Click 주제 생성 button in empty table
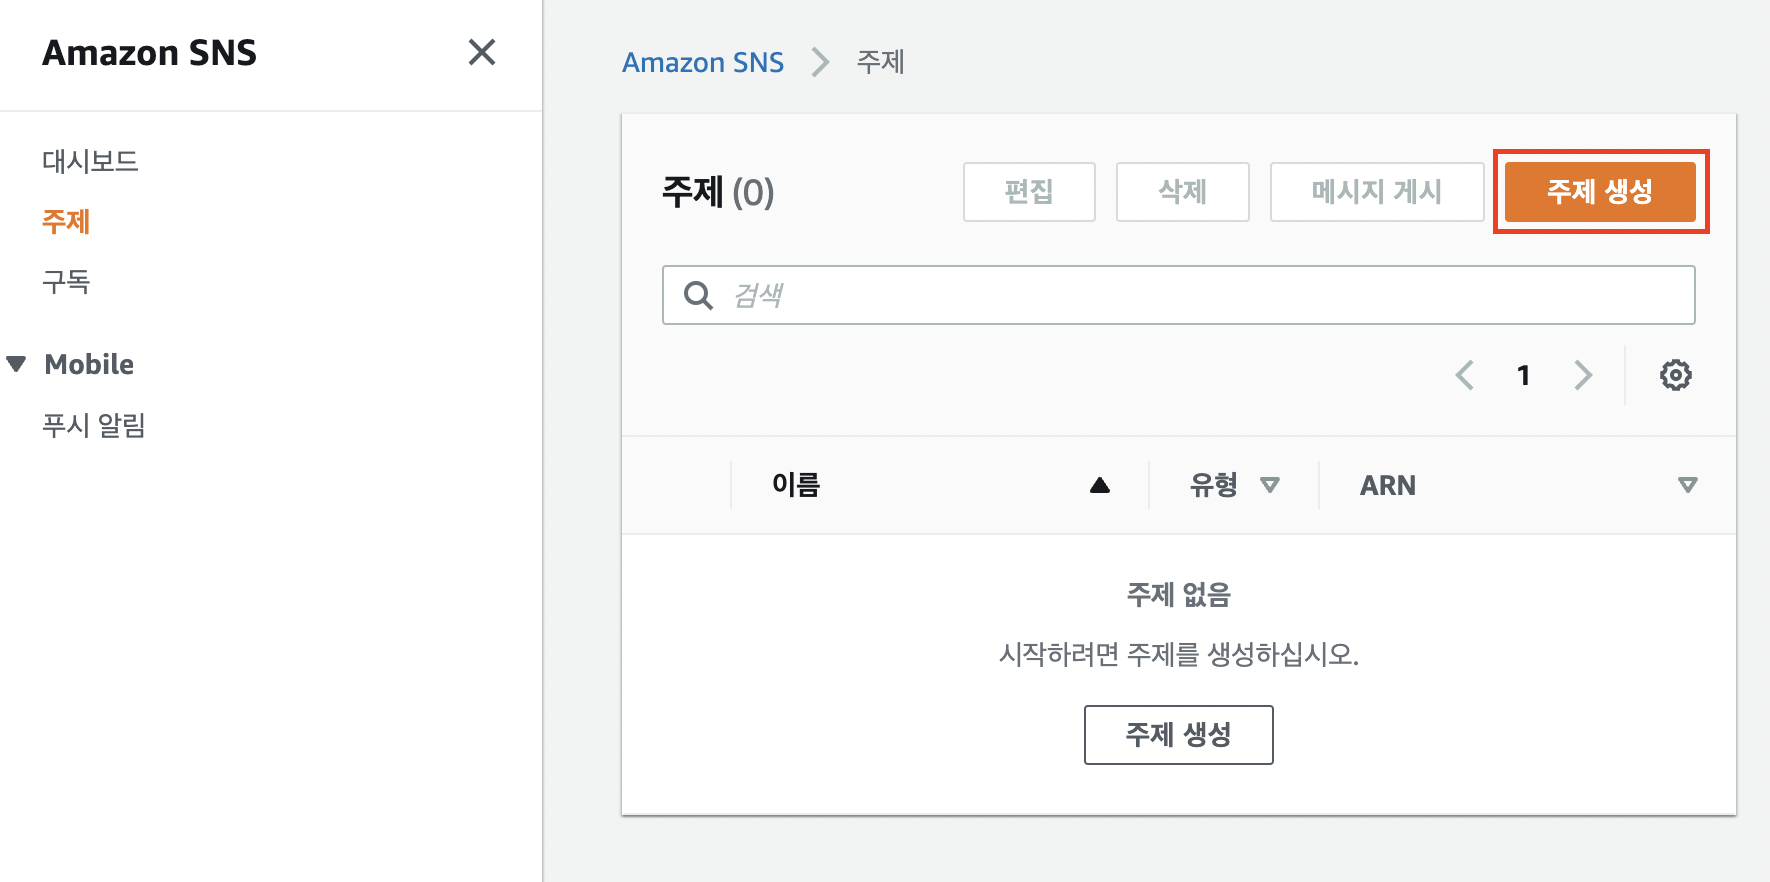Image resolution: width=1770 pixels, height=882 pixels. coord(1178,735)
